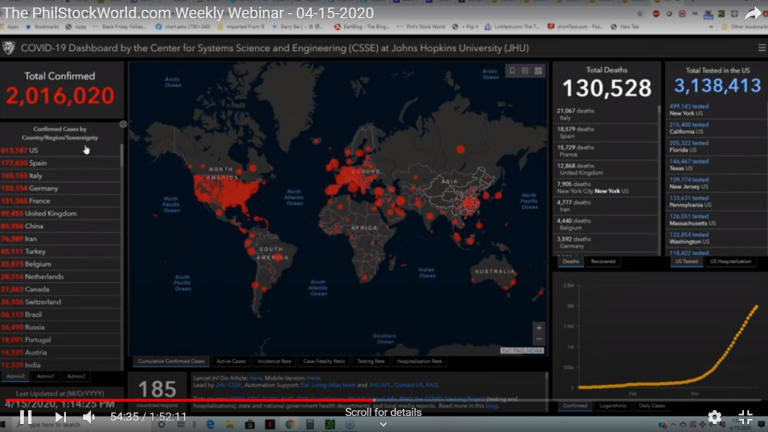Select the US Hospitalization tab

(730, 262)
